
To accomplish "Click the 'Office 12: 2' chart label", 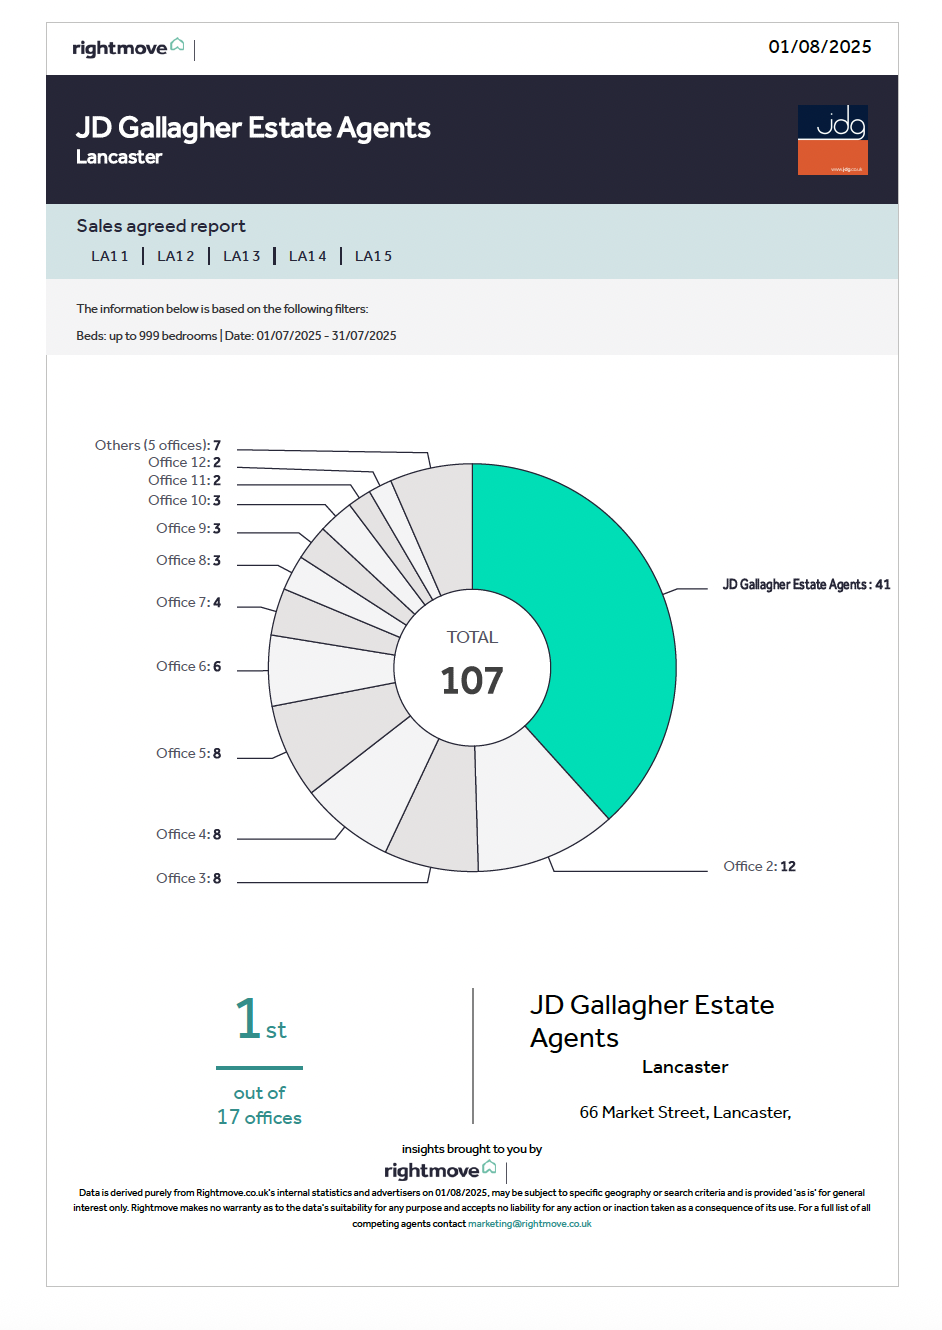I will 185,462.
